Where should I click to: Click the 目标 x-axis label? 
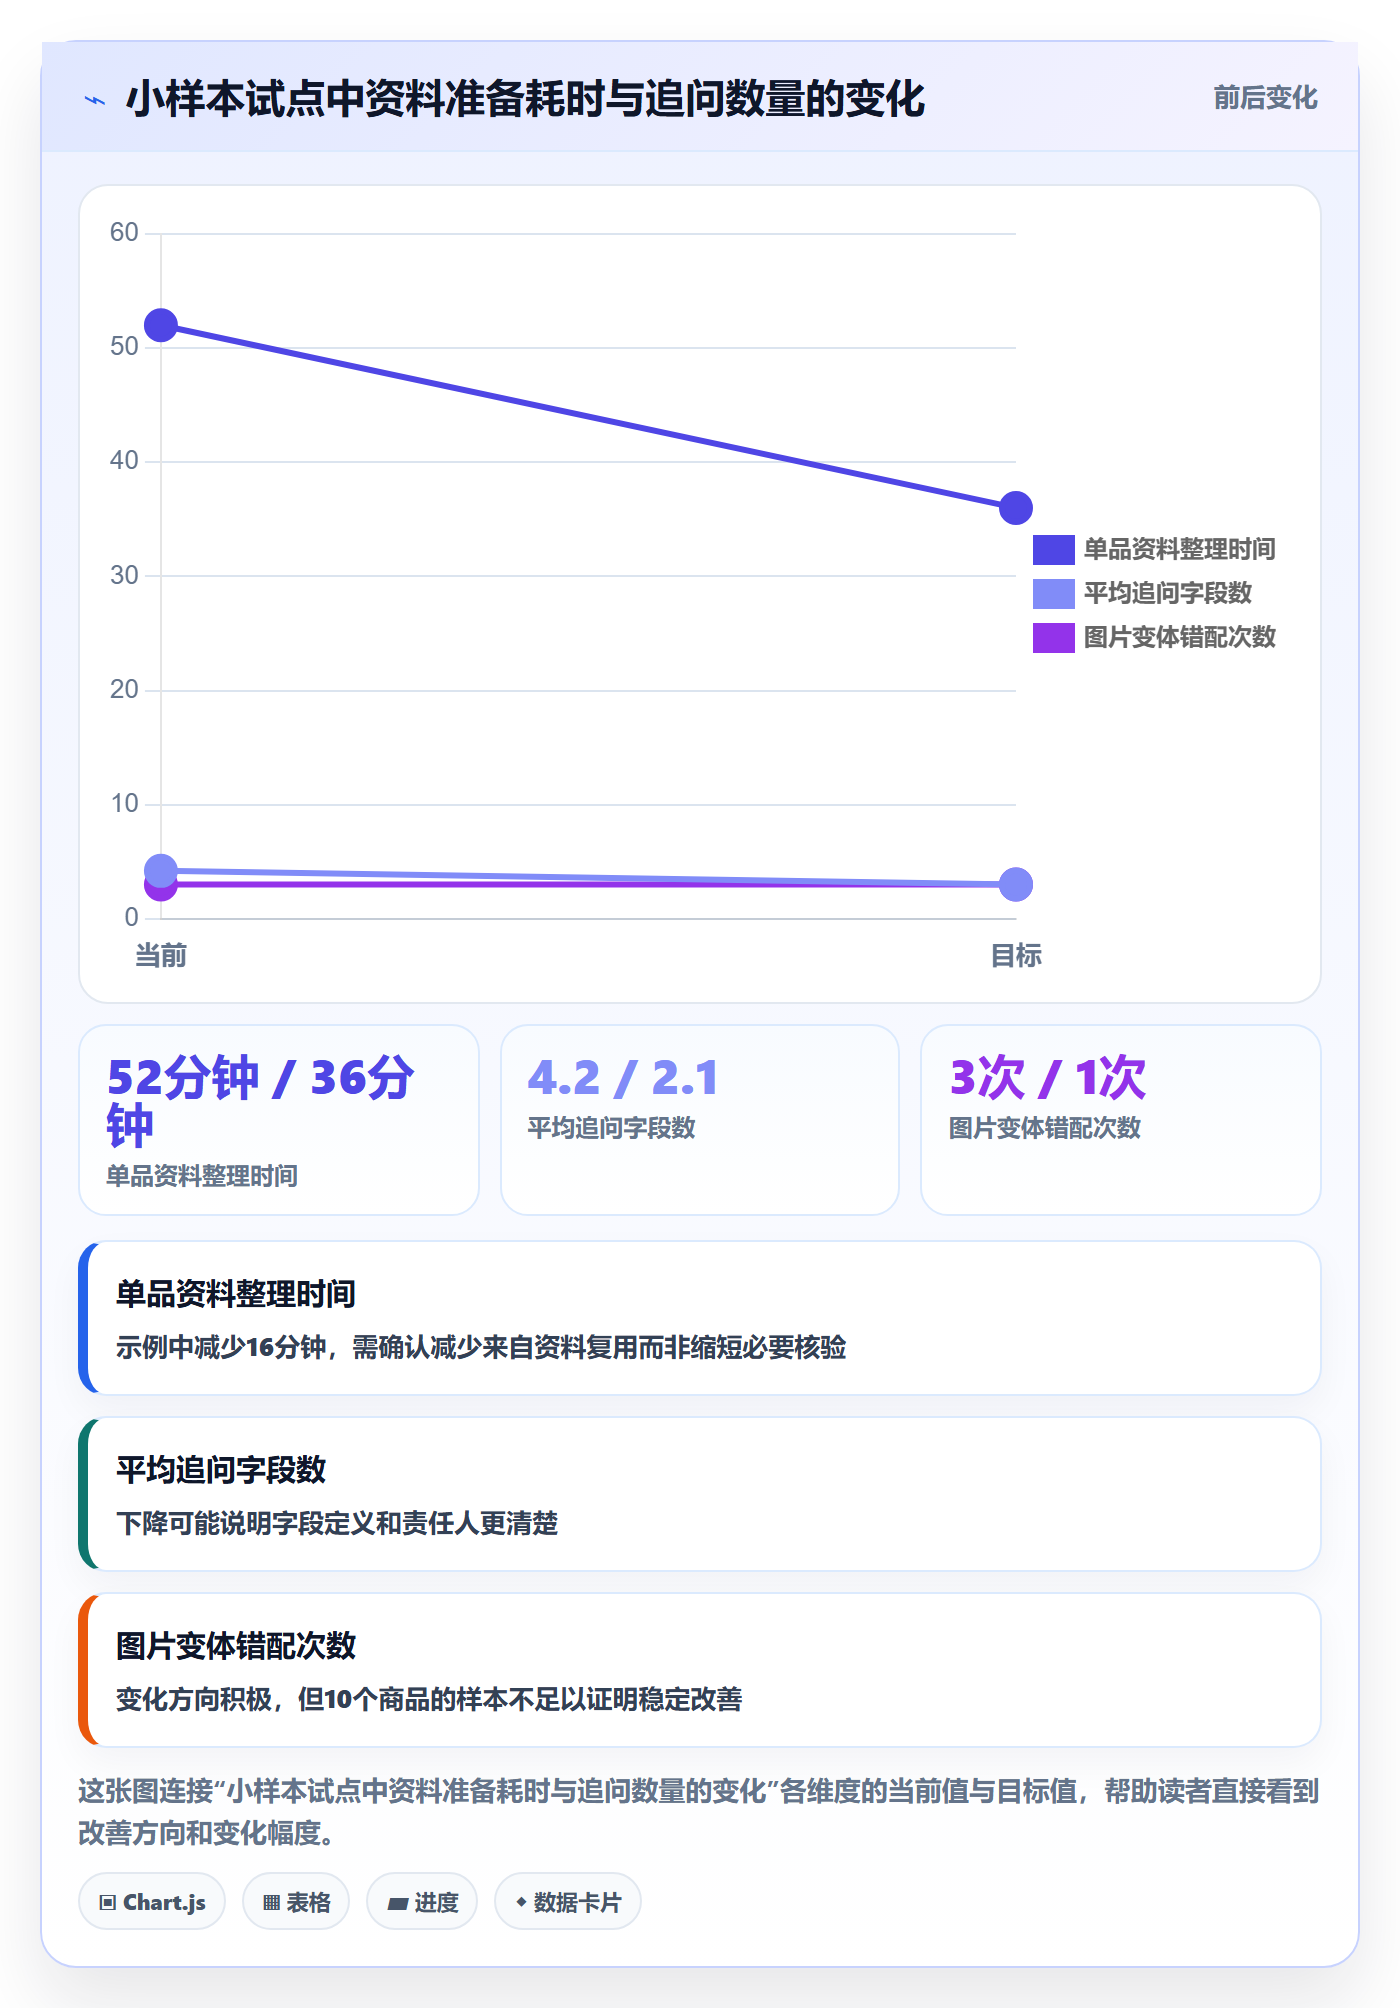[x=1016, y=956]
